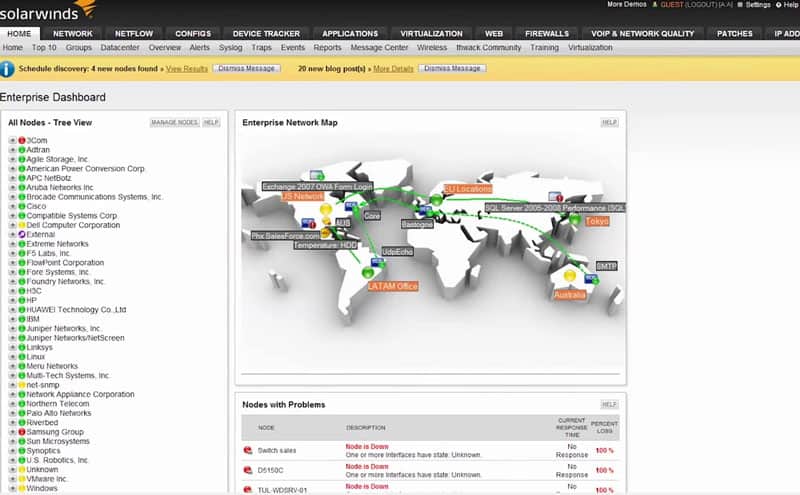
Task: Click the red 3Com status icon
Action: pyautogui.click(x=22, y=140)
